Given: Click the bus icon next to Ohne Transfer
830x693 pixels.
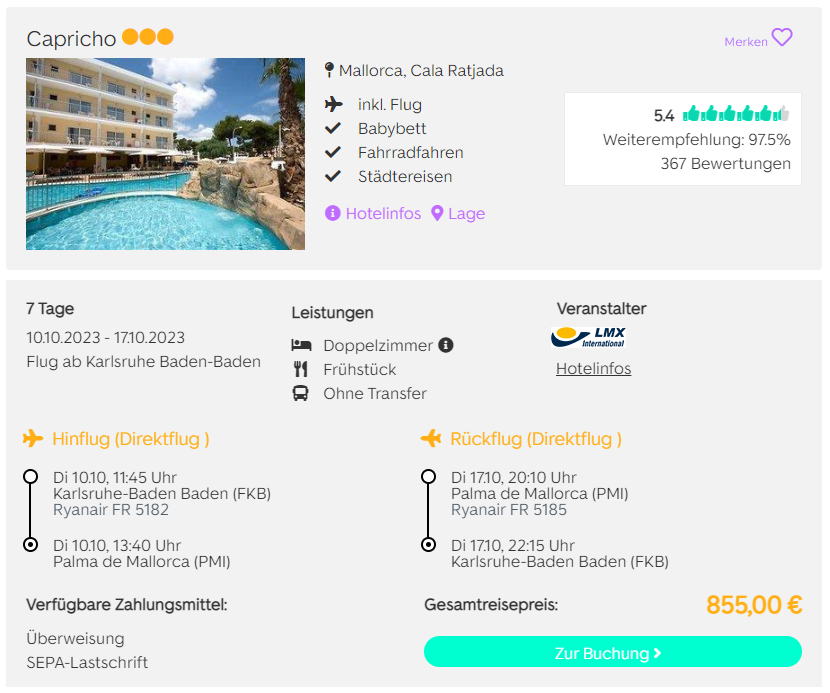Looking at the screenshot, I should click(301, 393).
